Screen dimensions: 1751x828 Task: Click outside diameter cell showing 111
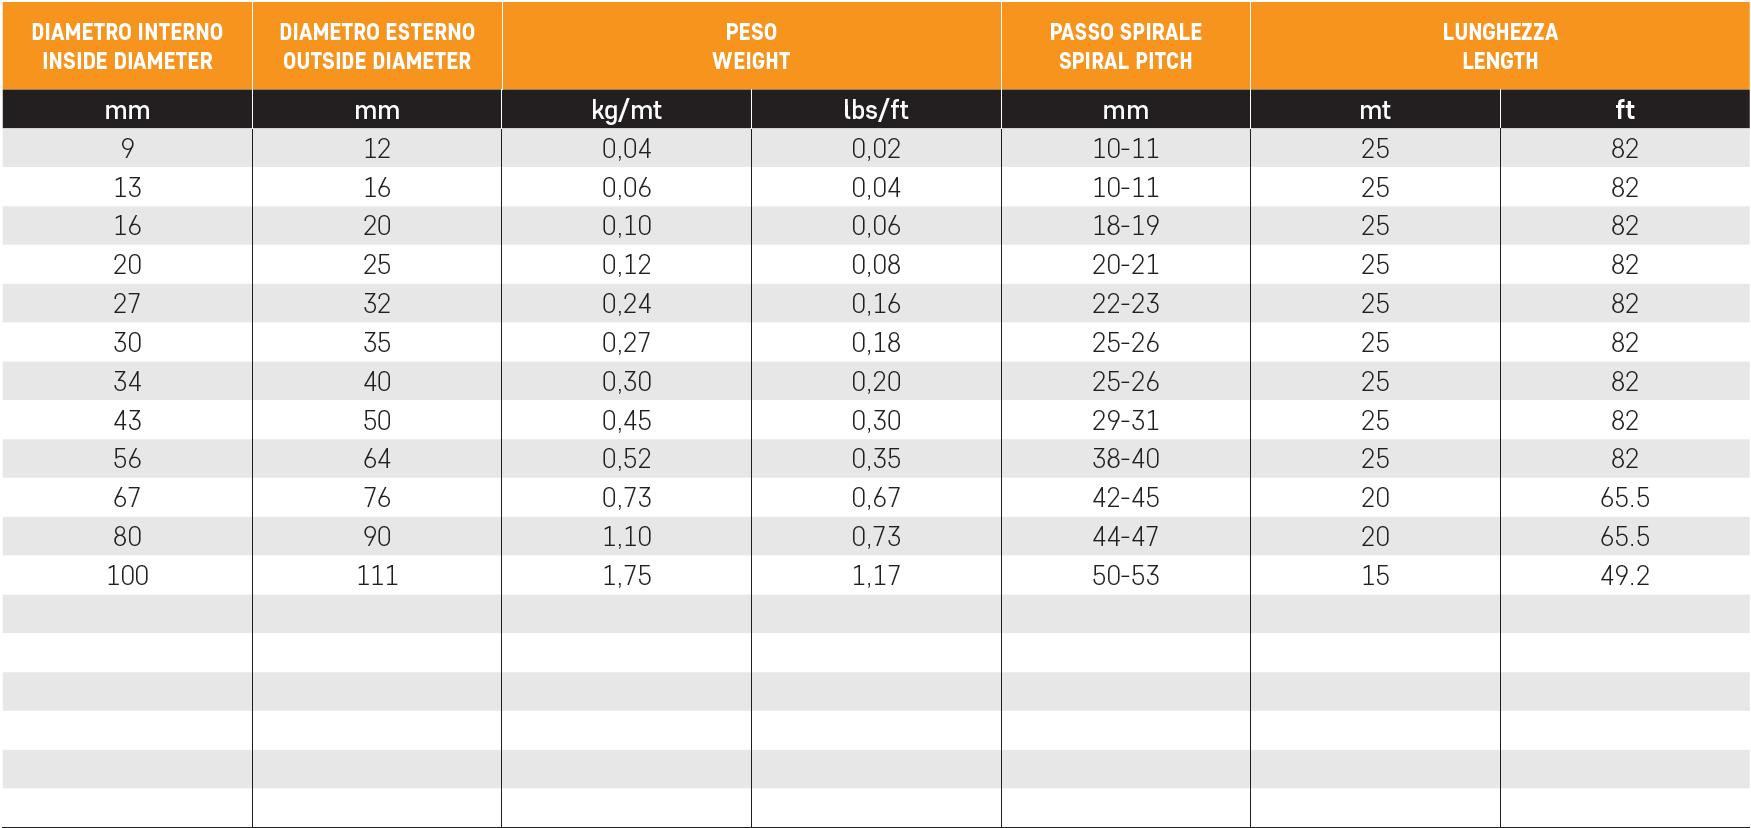377,576
